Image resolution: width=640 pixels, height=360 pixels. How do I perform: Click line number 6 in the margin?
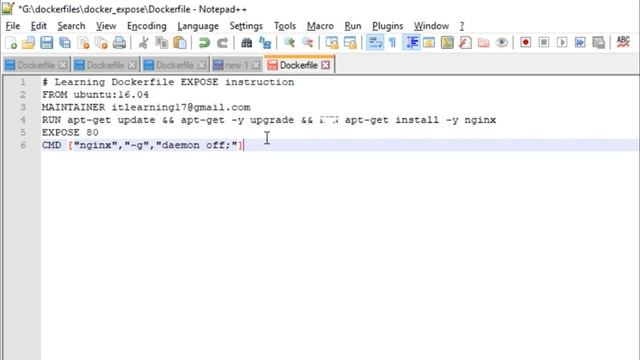[x=23, y=145]
